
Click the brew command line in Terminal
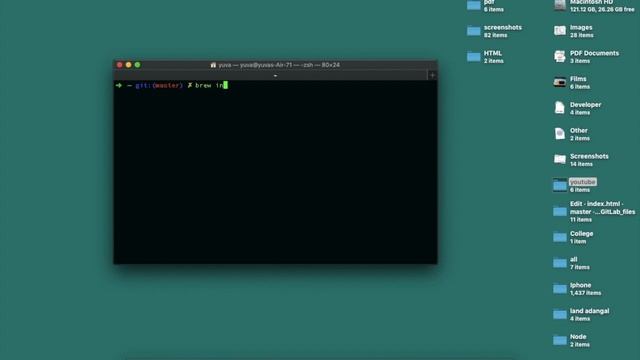[x=211, y=85]
